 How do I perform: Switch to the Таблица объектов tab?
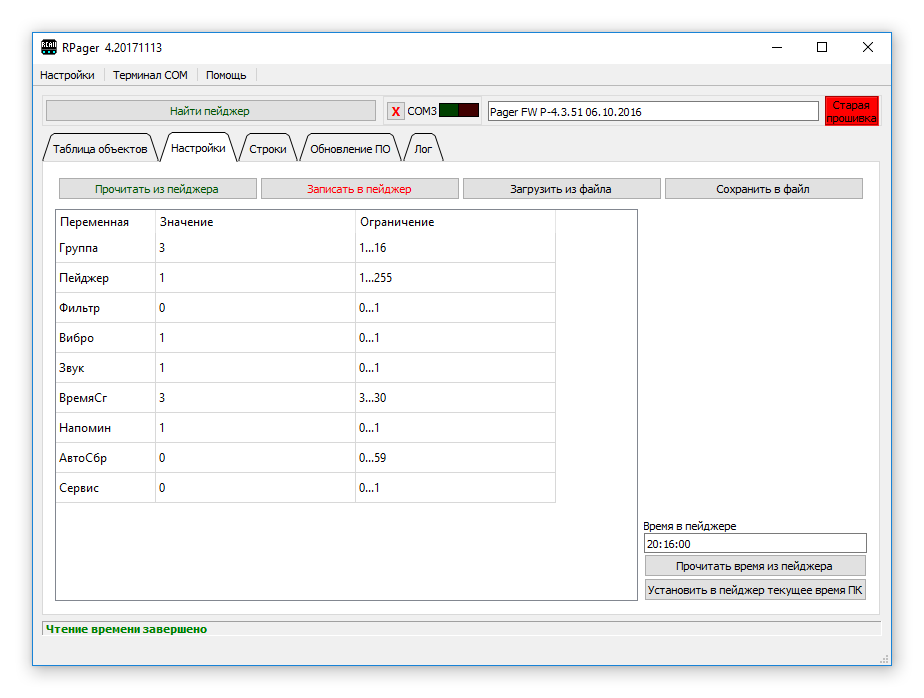(99, 149)
